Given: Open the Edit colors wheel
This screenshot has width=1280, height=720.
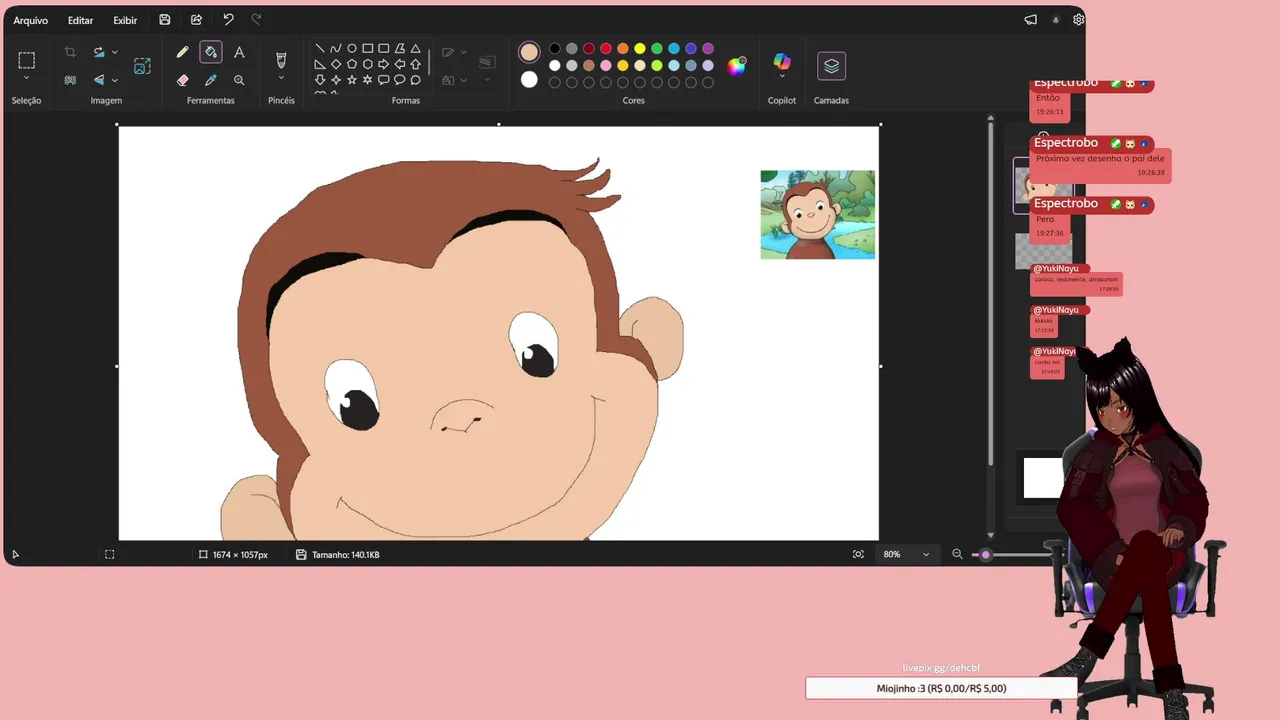Looking at the screenshot, I should coord(736,66).
